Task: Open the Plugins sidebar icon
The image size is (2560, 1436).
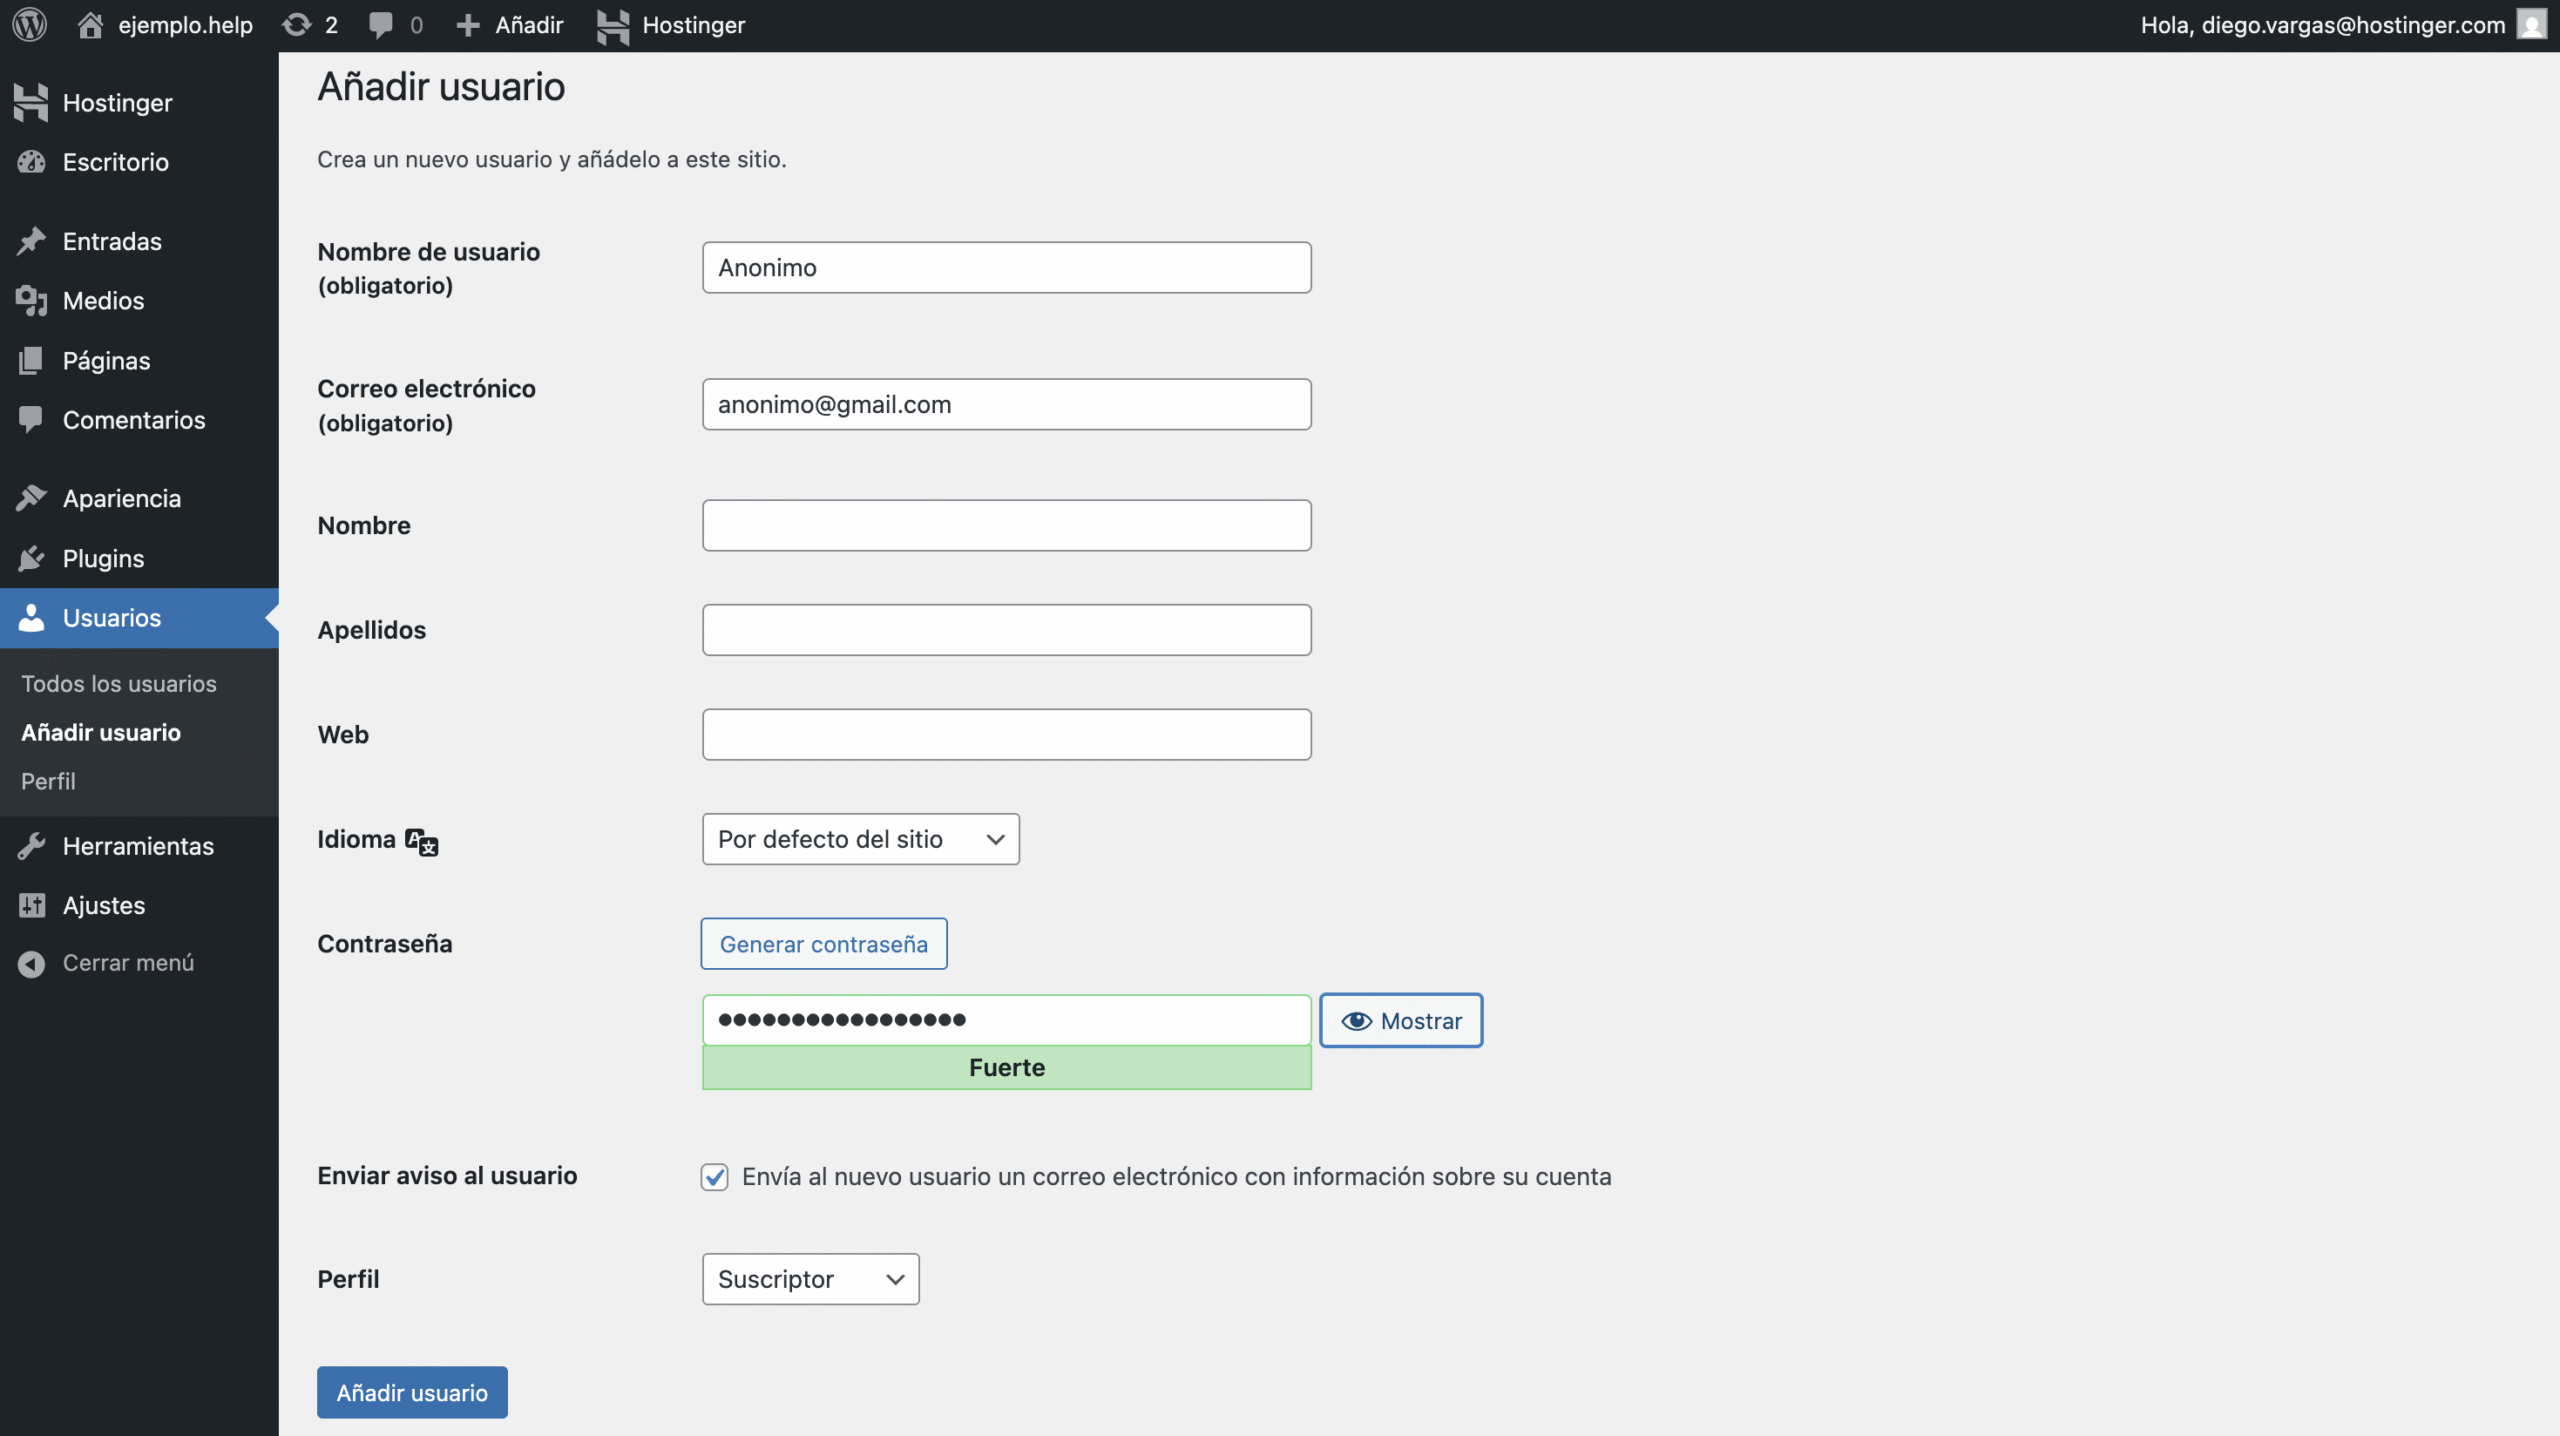Action: [x=32, y=558]
